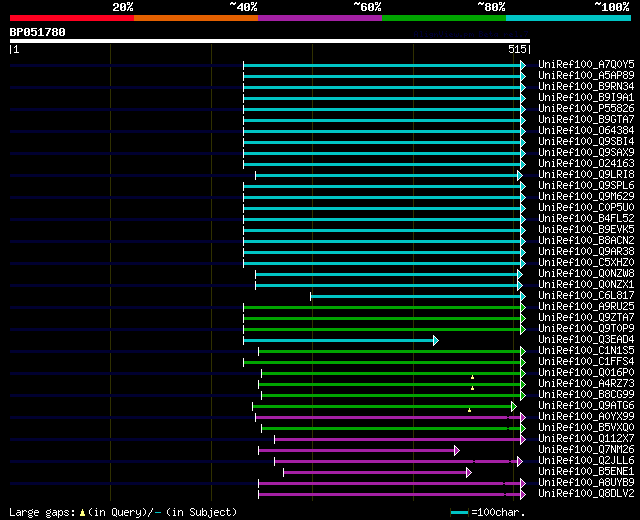Click the red 20% identity legend swatch

[72, 18]
